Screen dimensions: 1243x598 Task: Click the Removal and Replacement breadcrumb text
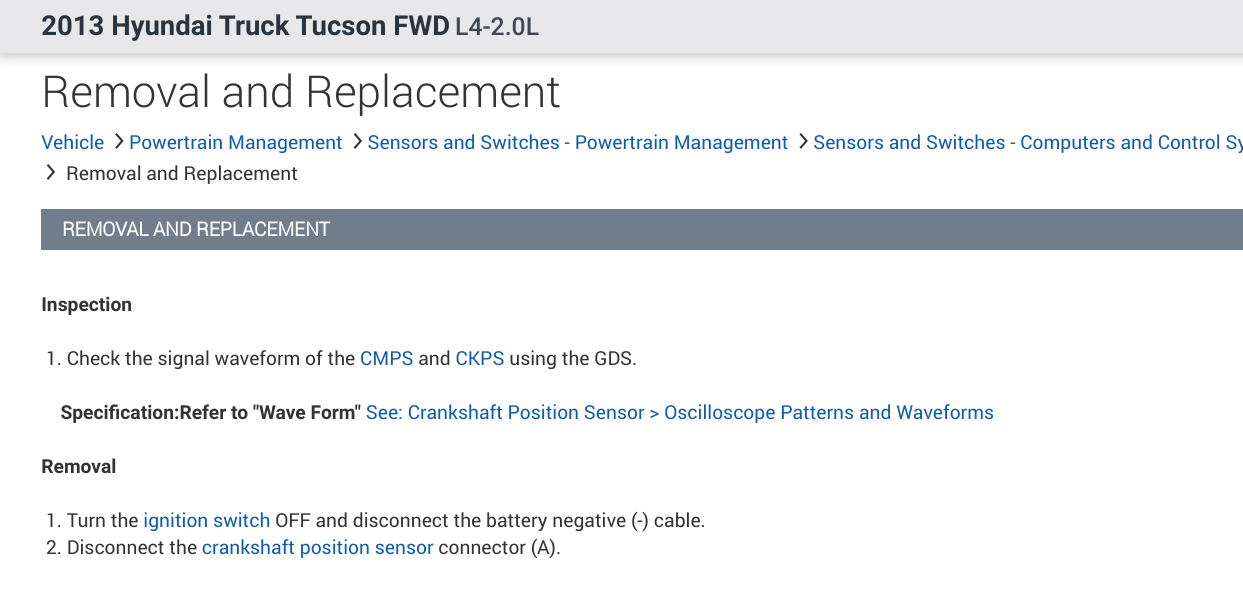click(x=181, y=174)
